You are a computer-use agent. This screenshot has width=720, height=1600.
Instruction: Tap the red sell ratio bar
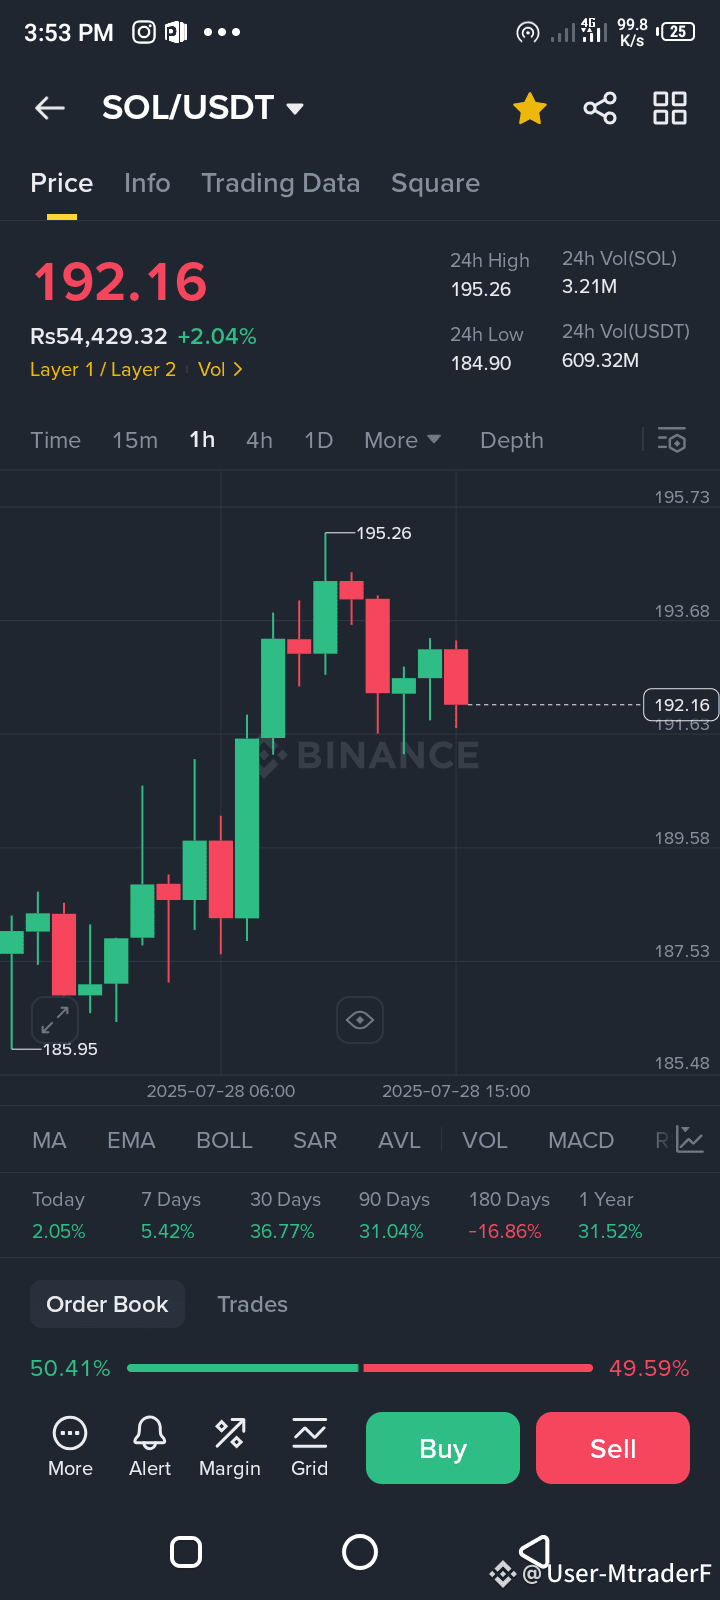(x=478, y=1368)
